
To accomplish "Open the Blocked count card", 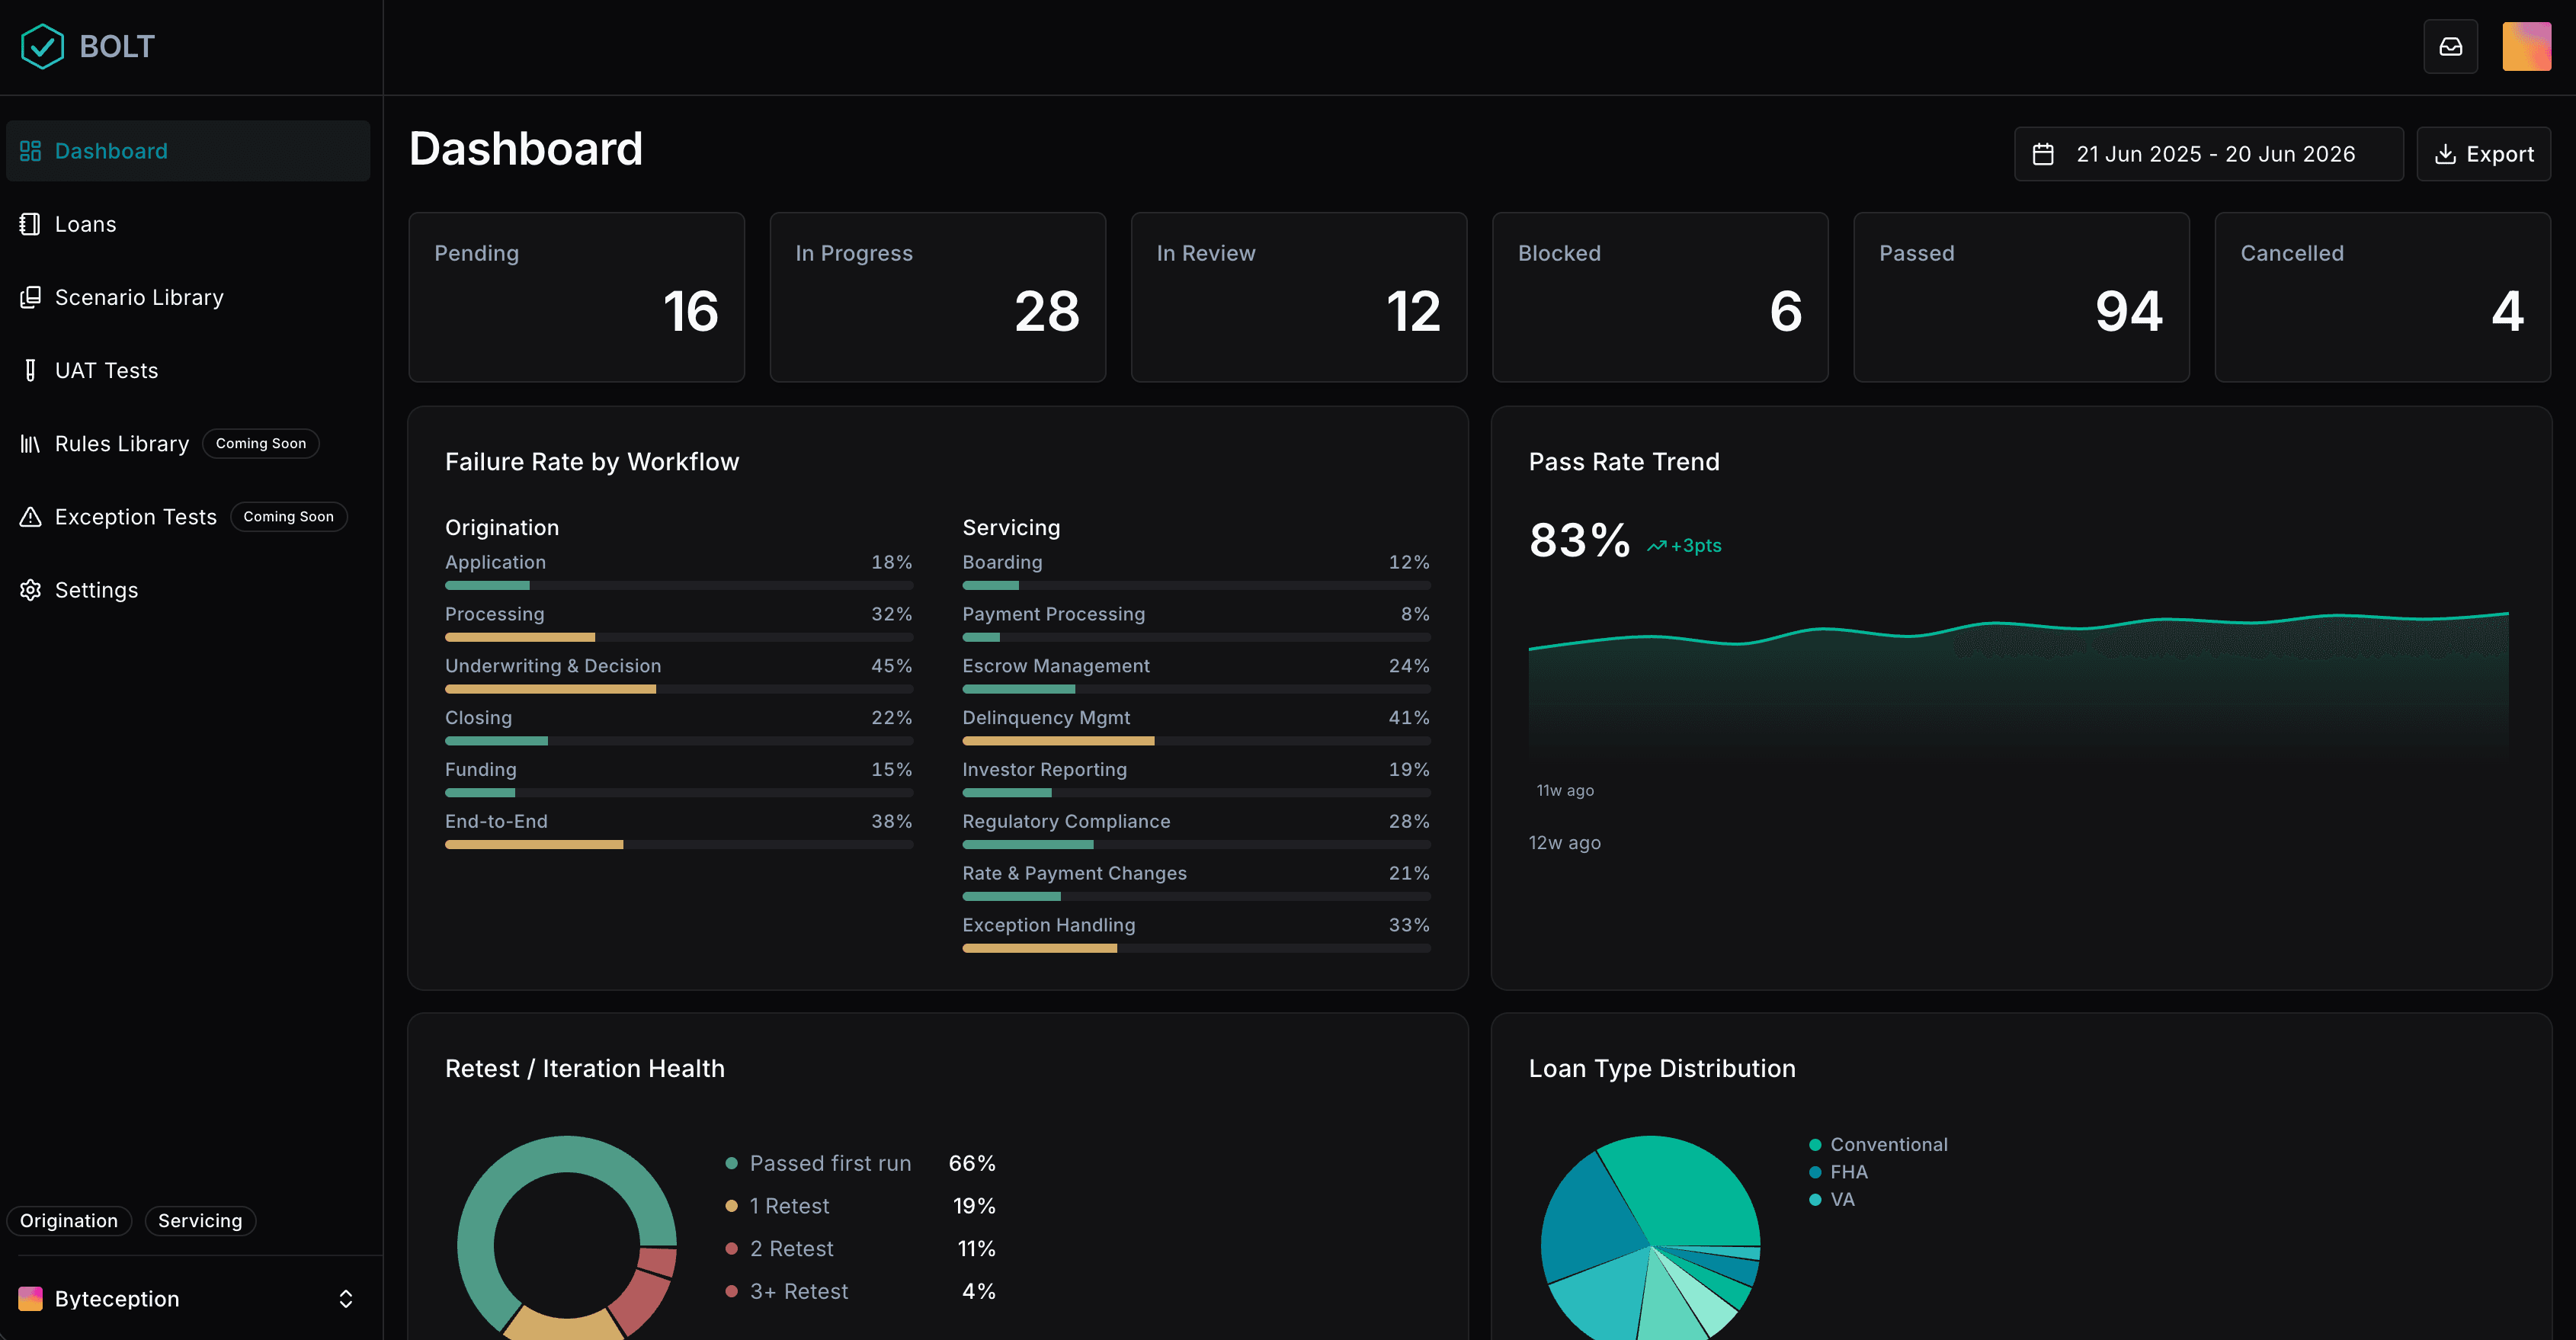I will [1660, 297].
